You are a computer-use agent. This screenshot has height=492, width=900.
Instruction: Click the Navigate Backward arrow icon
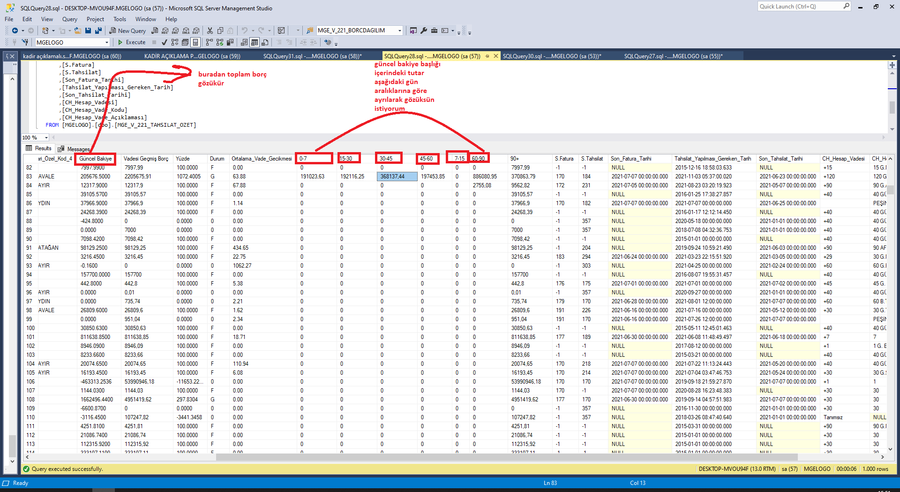point(14,30)
